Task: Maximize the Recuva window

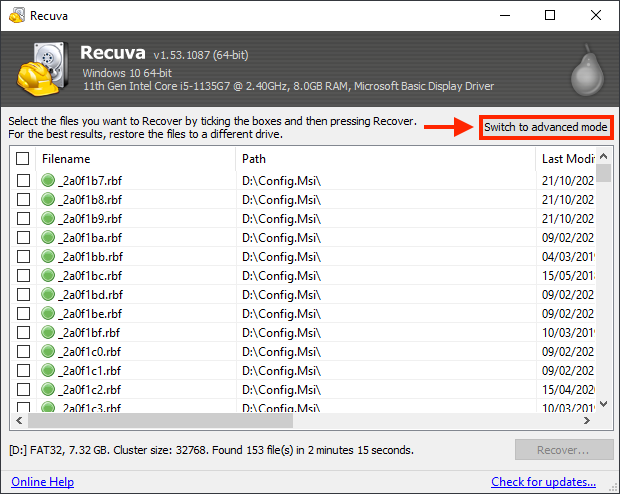Action: coord(550,15)
